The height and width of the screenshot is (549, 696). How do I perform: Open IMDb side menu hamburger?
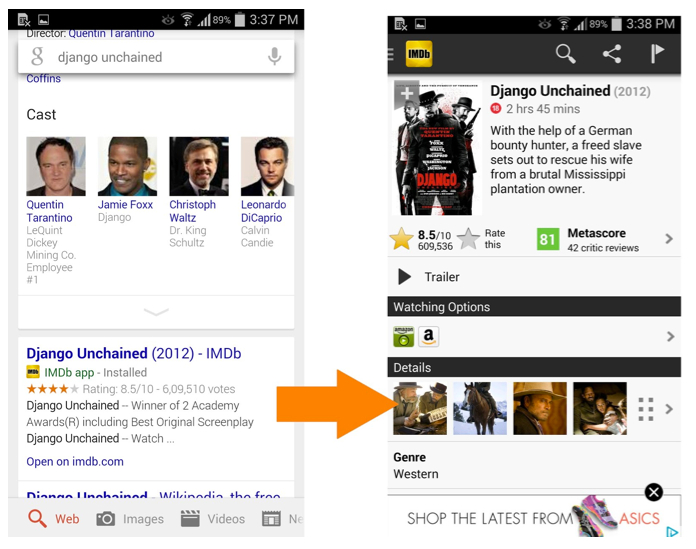point(391,54)
